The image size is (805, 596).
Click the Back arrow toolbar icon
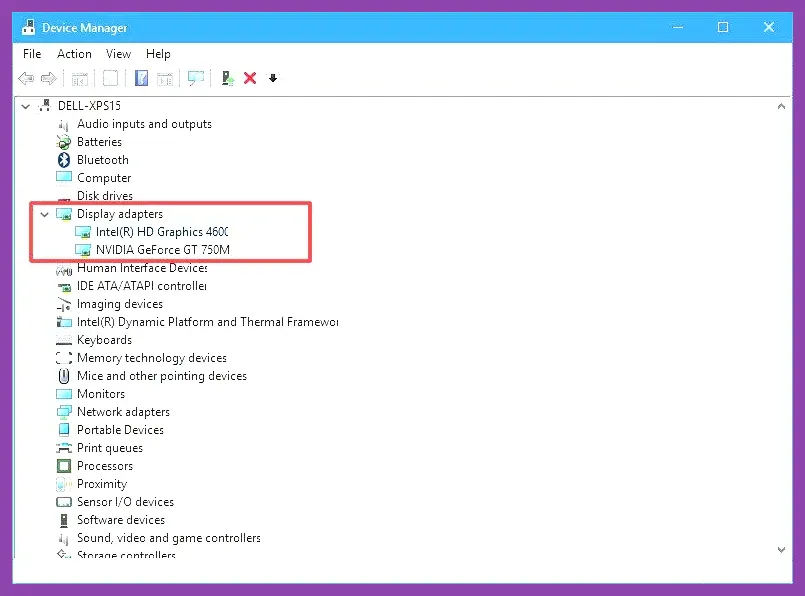coord(26,79)
